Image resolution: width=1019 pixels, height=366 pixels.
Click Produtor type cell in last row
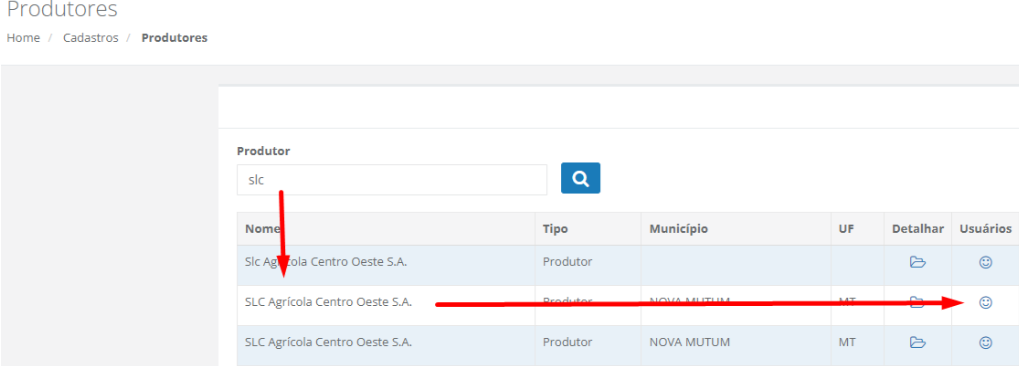click(x=567, y=342)
